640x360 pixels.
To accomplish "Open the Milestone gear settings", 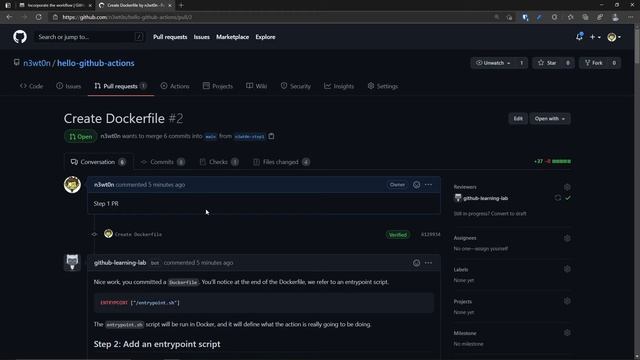I will click(x=567, y=333).
